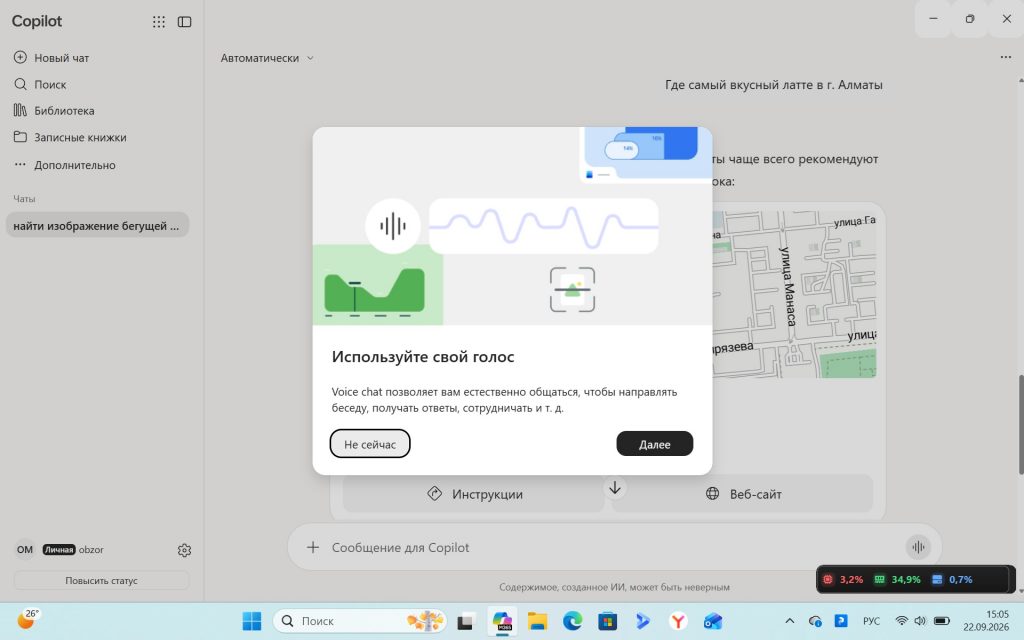
Task: Toggle the sidebar panel icon
Action: pos(185,22)
